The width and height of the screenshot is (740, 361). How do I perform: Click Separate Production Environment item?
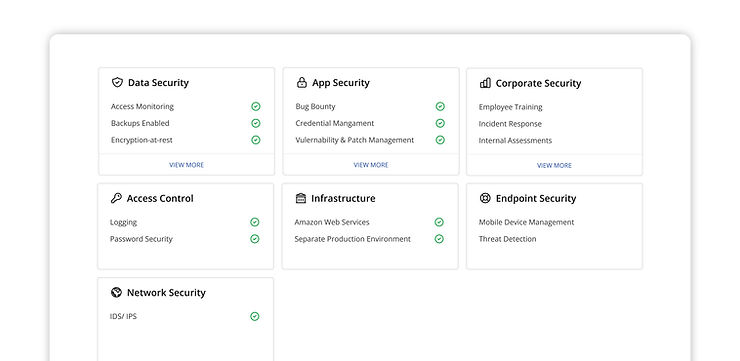click(353, 239)
